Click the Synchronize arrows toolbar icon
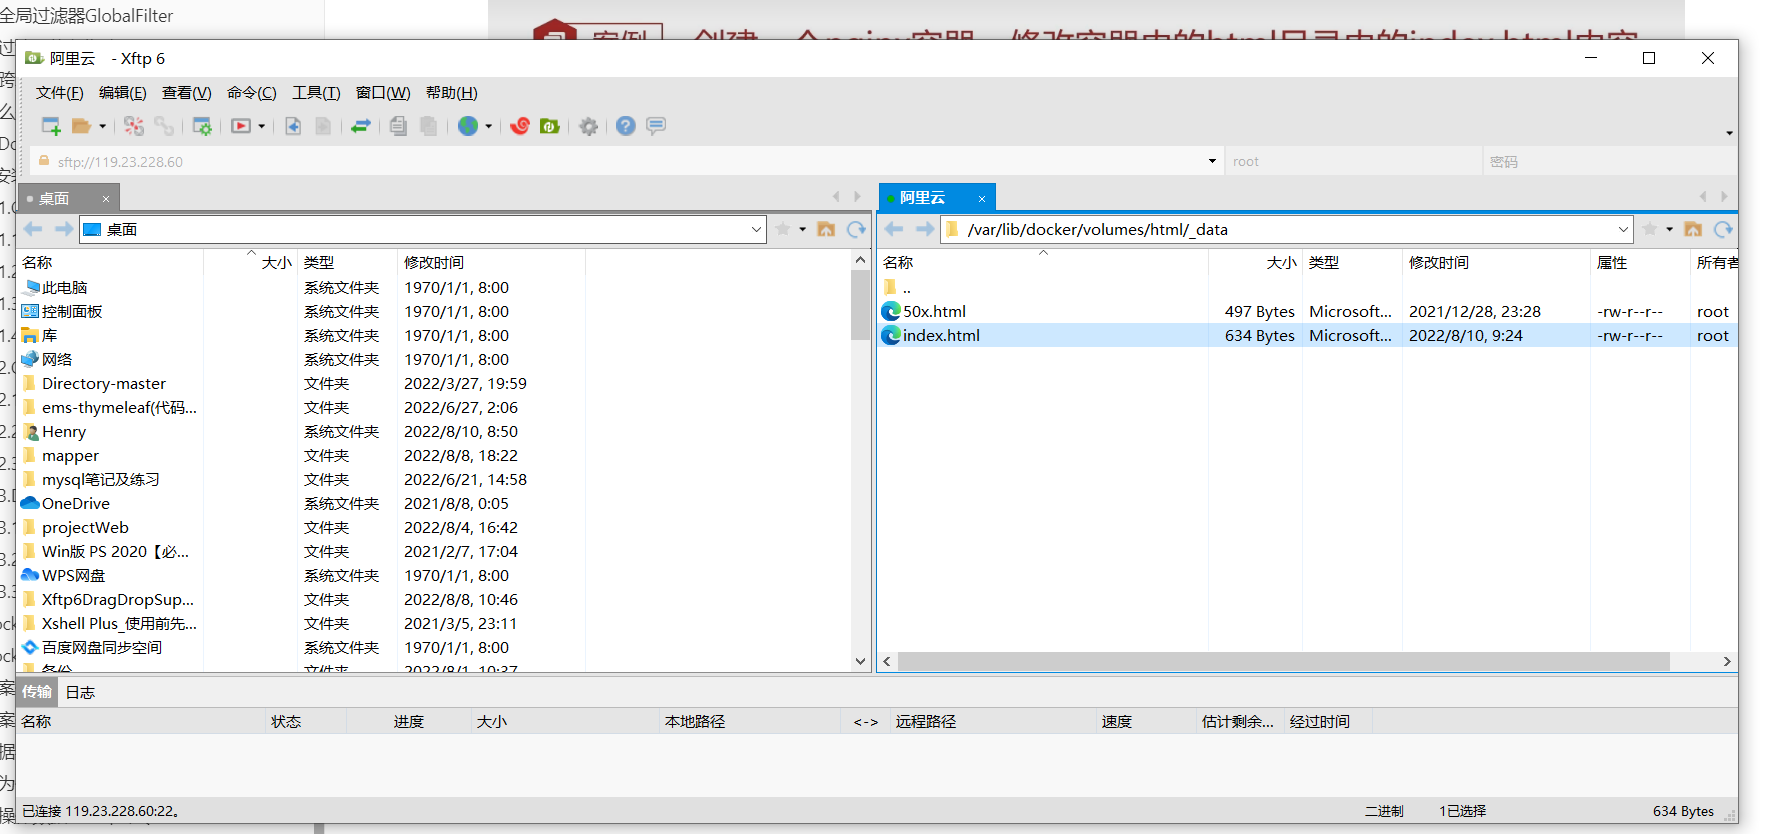 click(x=361, y=126)
